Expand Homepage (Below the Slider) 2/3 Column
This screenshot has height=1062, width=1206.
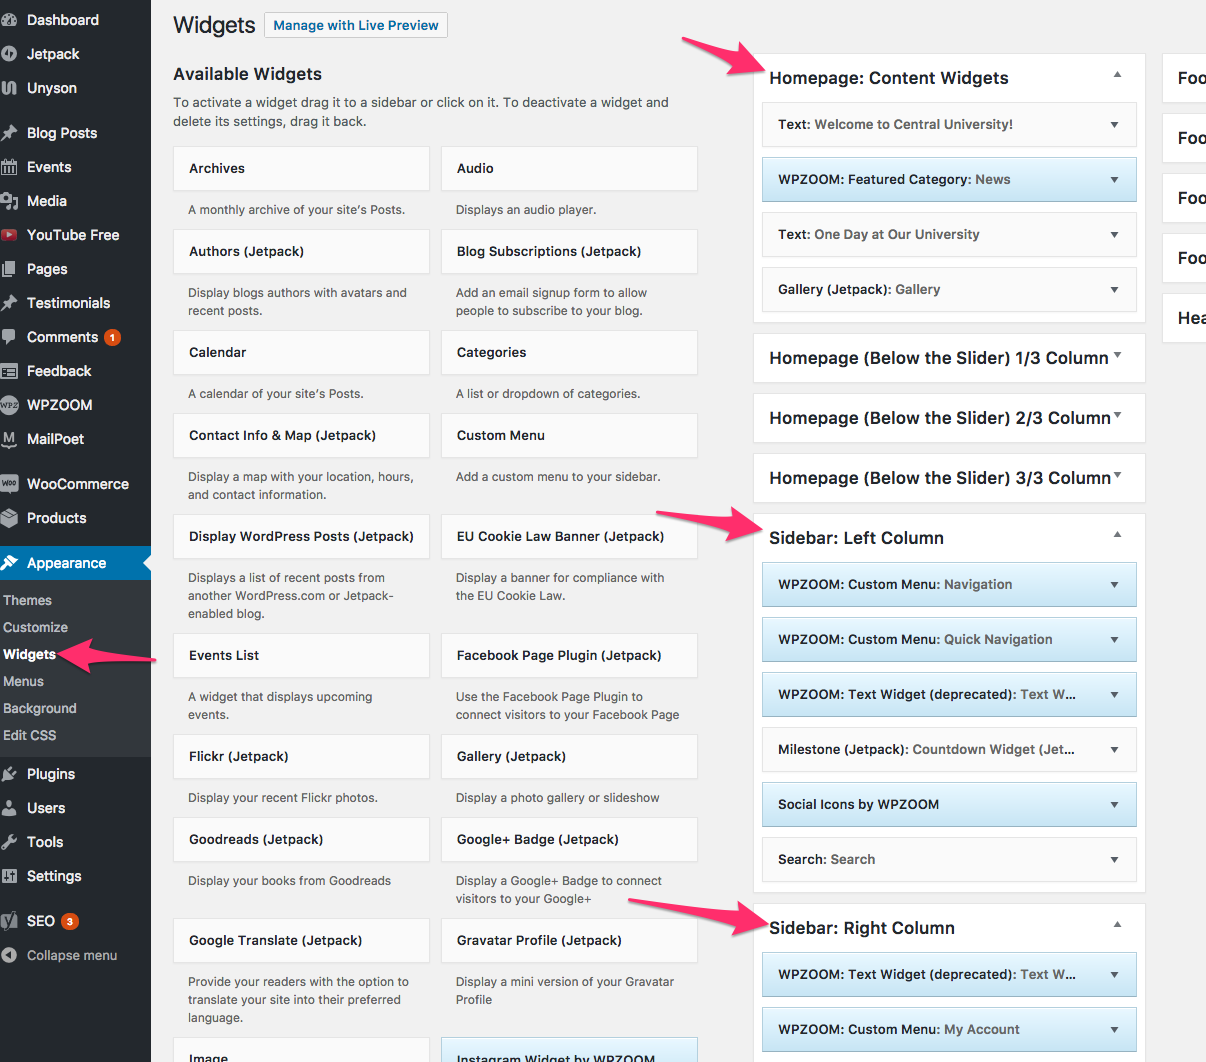(1117, 416)
